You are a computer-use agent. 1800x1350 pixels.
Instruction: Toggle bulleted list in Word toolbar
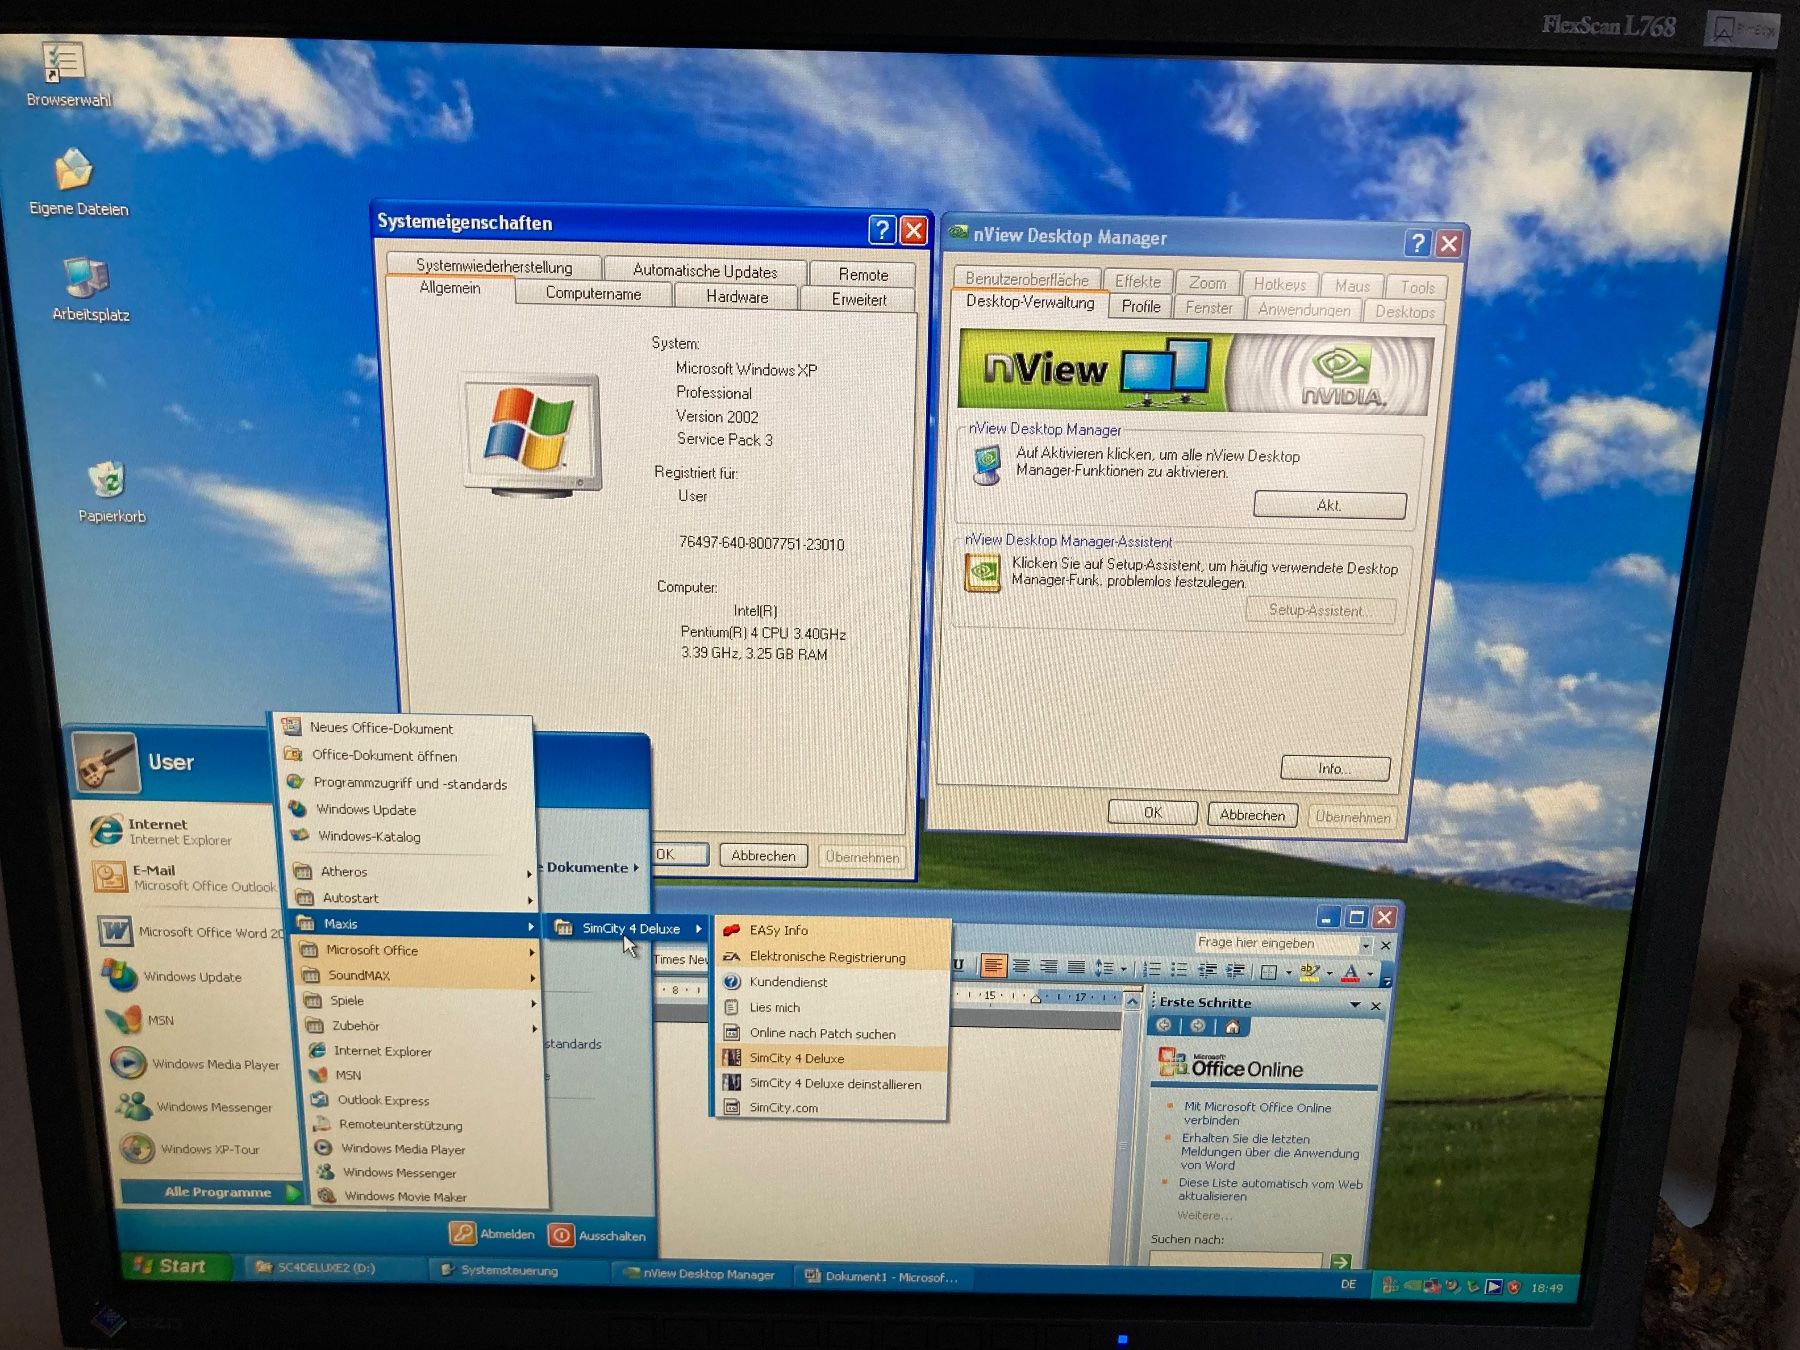point(1179,970)
